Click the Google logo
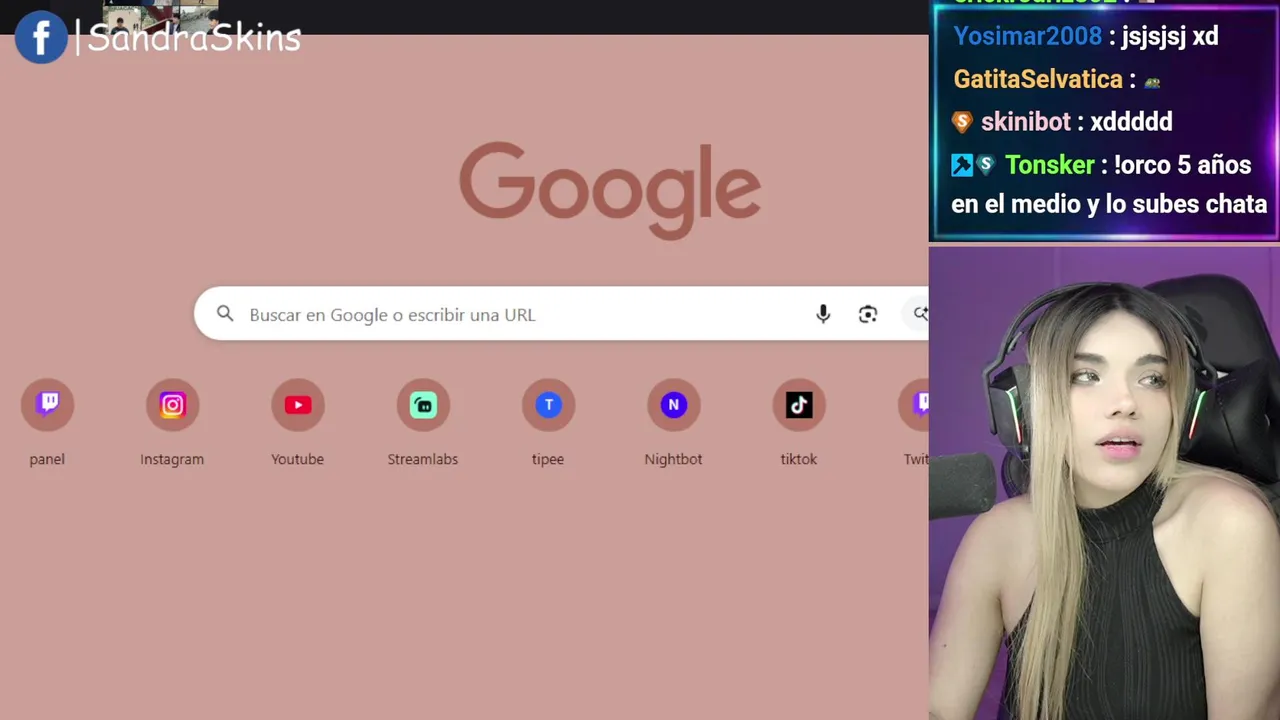 610,190
